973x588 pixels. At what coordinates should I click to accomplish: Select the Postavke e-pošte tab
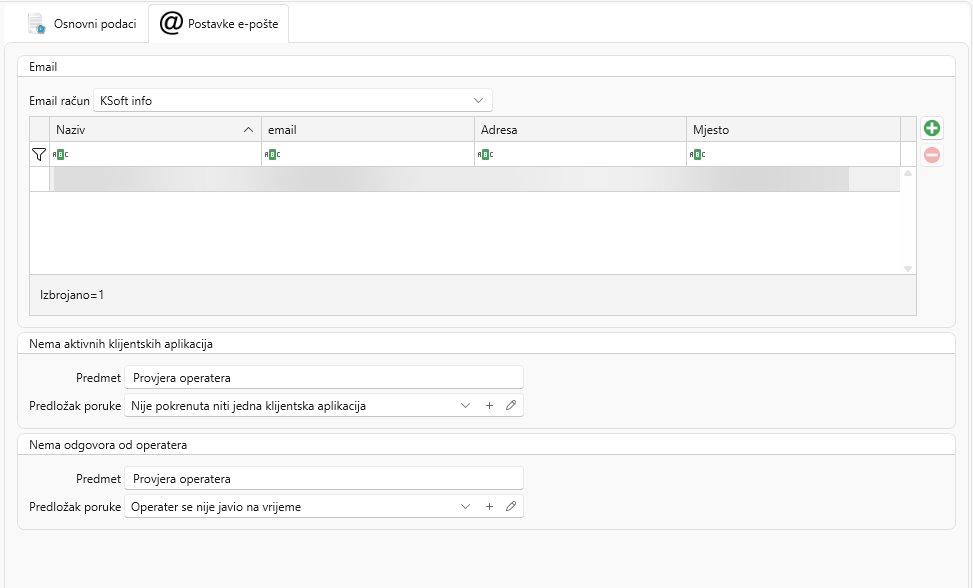(220, 24)
